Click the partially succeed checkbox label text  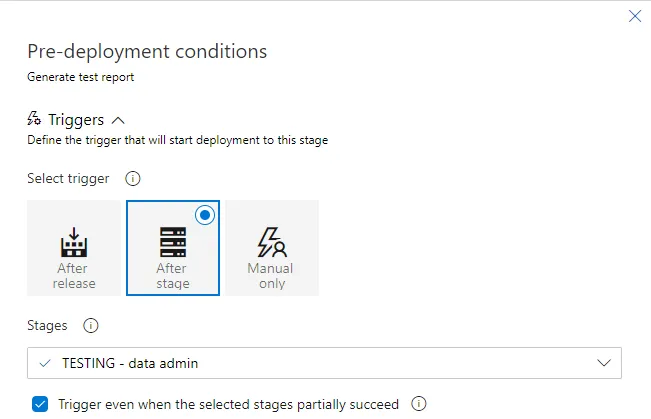pos(229,404)
